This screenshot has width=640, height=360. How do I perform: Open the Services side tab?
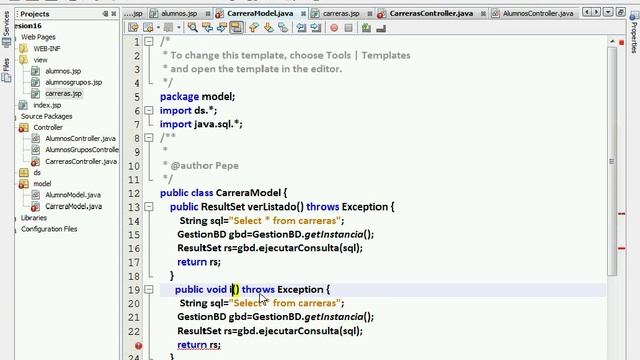pos(6,29)
